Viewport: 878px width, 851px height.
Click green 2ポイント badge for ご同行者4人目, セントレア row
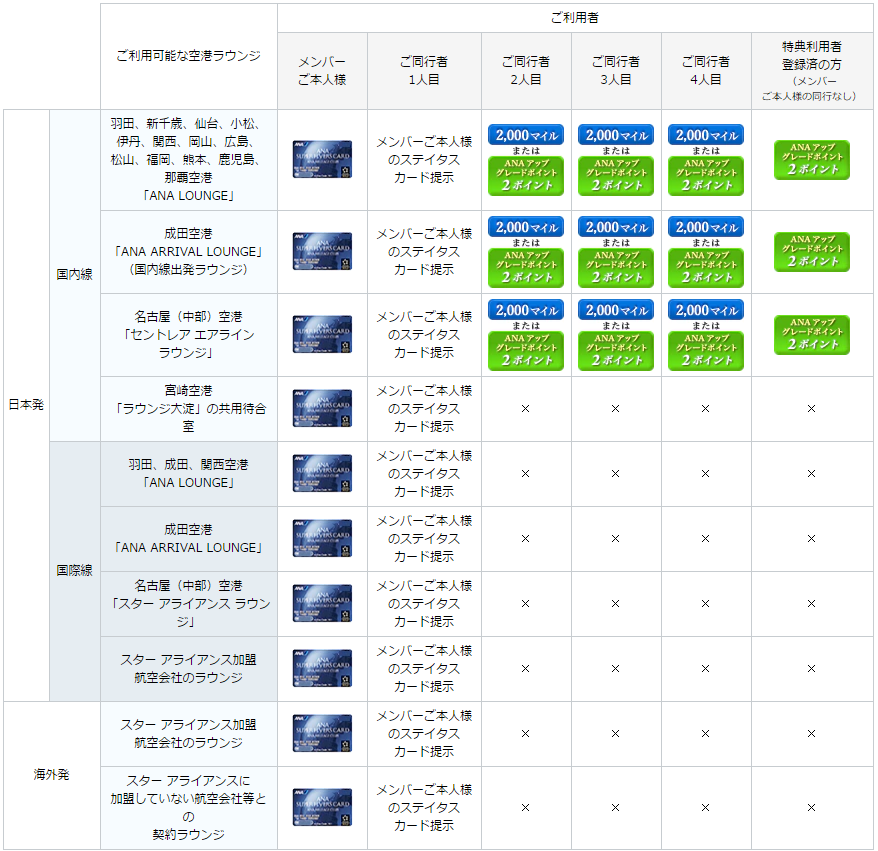point(706,350)
